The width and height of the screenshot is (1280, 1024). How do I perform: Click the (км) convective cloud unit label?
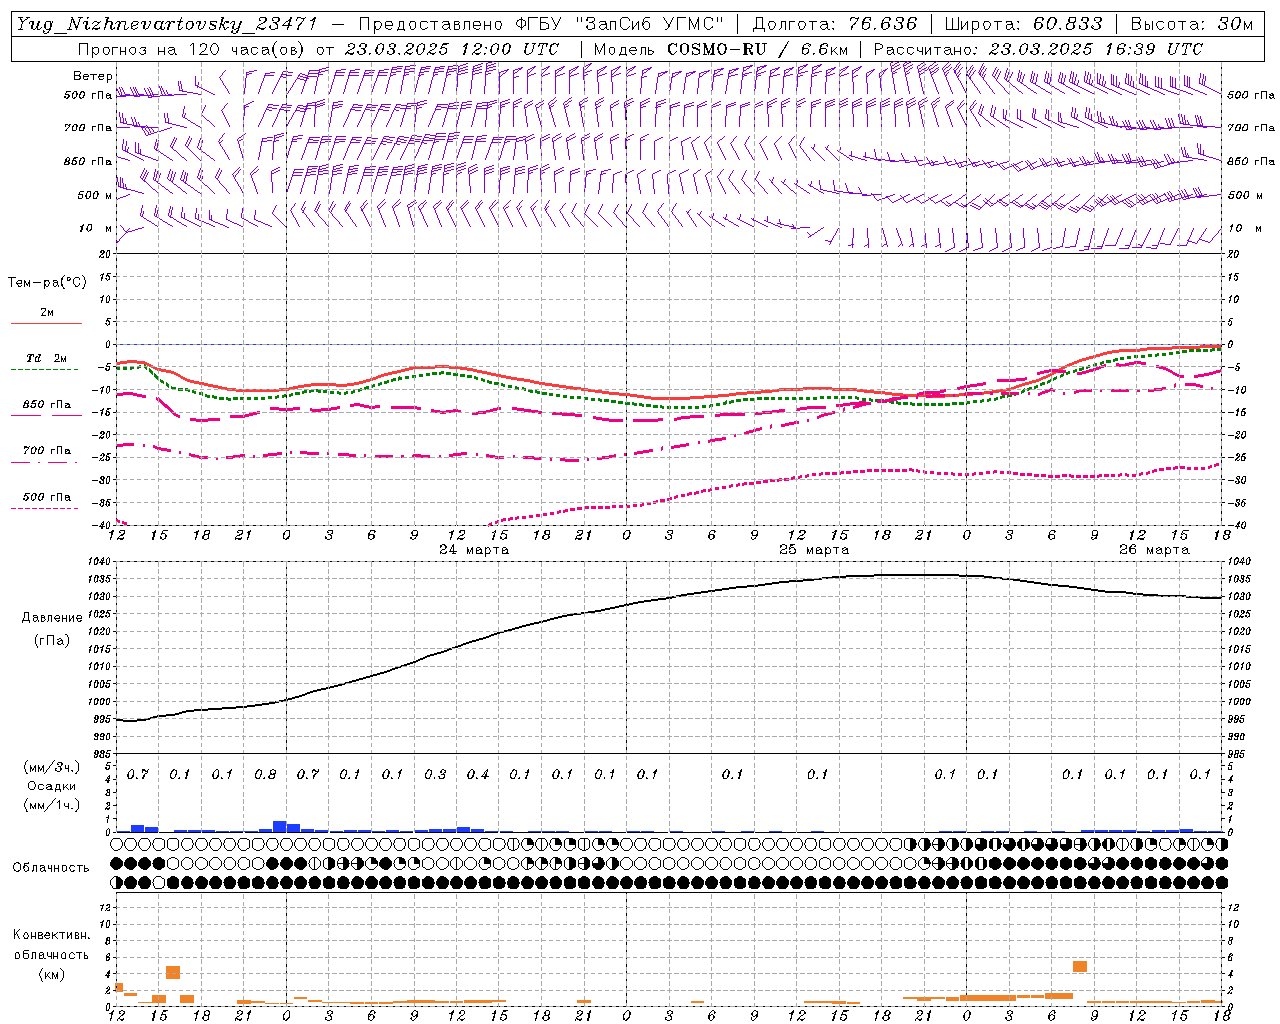point(51,974)
